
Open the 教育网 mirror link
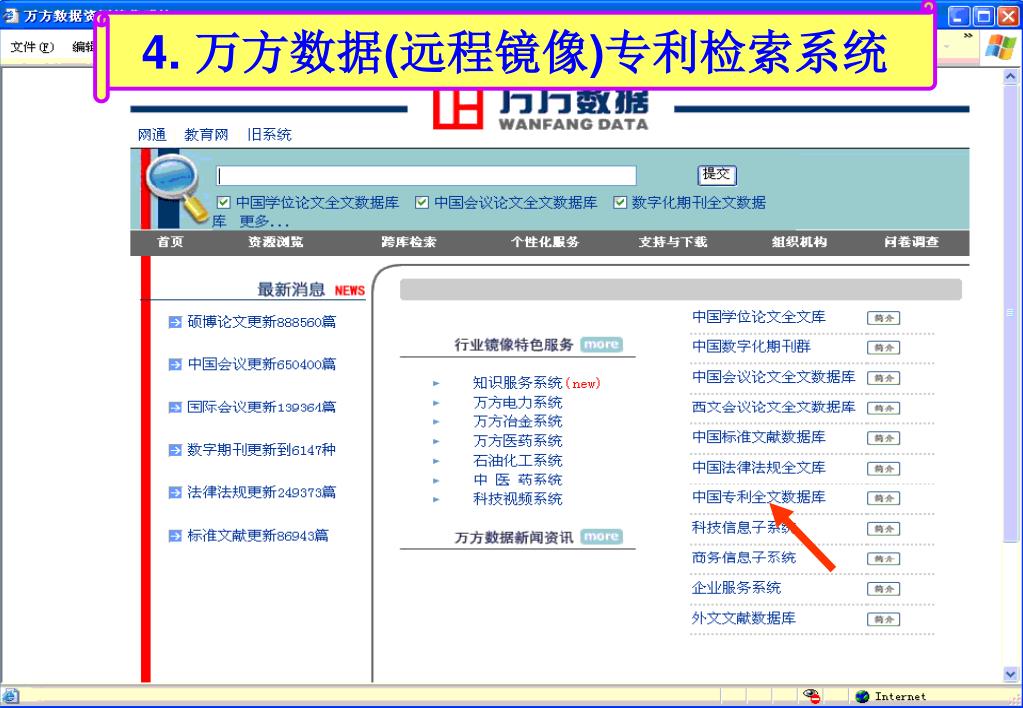(x=206, y=135)
